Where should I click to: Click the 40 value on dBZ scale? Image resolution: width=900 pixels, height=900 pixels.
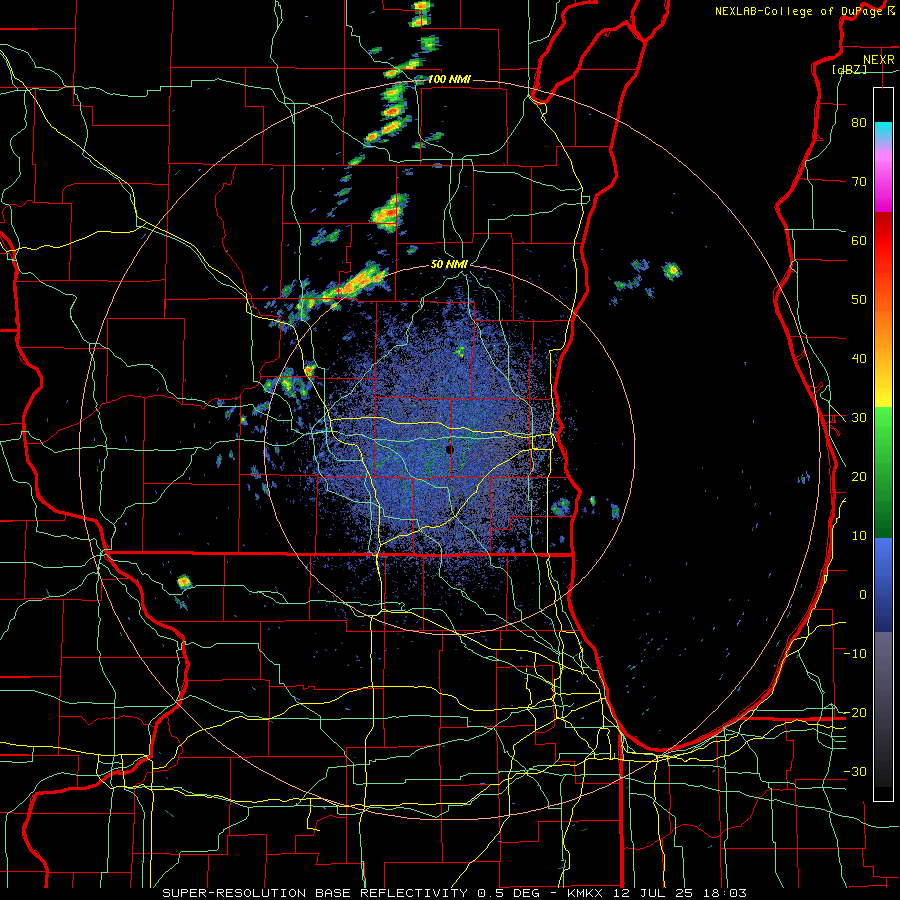click(x=859, y=359)
